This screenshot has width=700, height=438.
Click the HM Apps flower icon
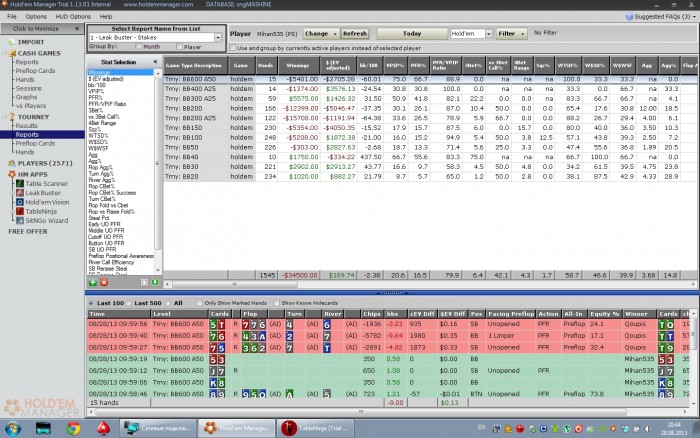click(12, 174)
